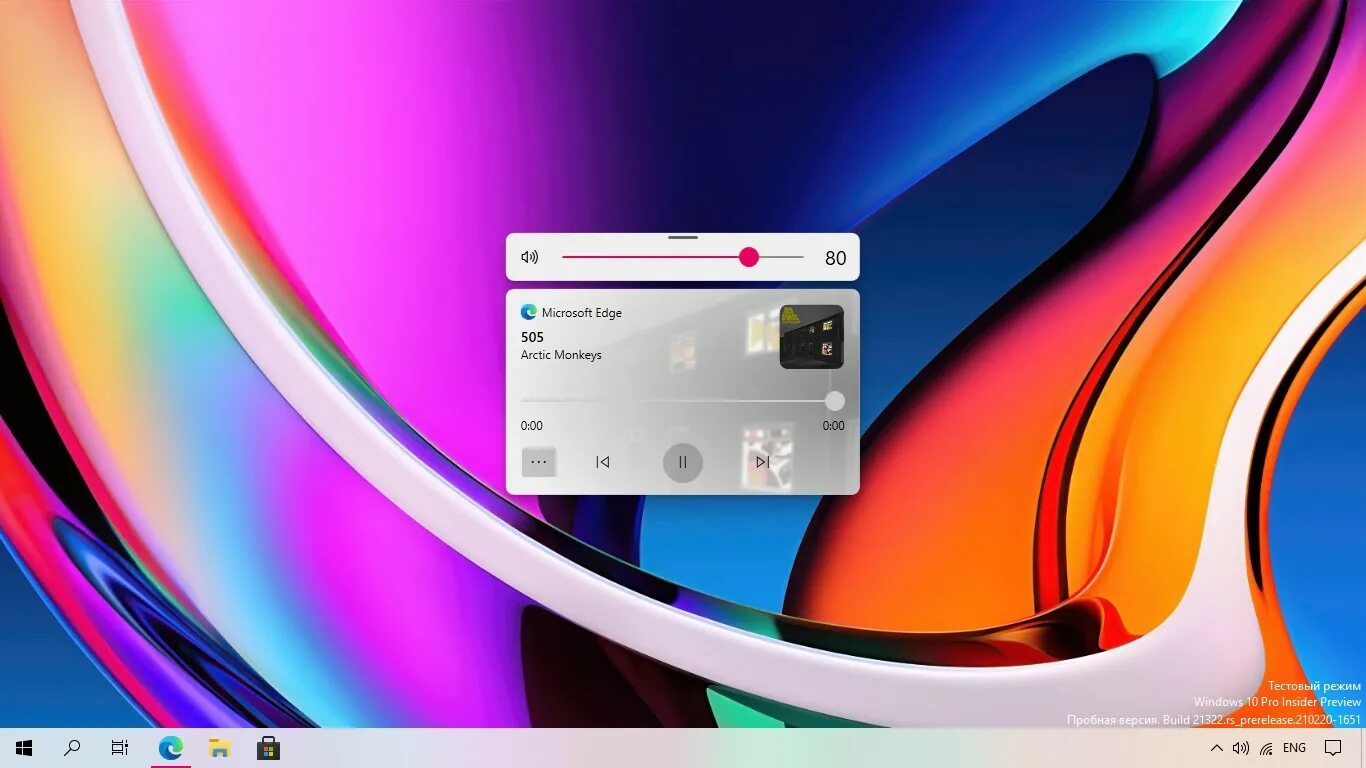1366x768 pixels.
Task: Click the system tray volume icon
Action: [x=1241, y=748]
